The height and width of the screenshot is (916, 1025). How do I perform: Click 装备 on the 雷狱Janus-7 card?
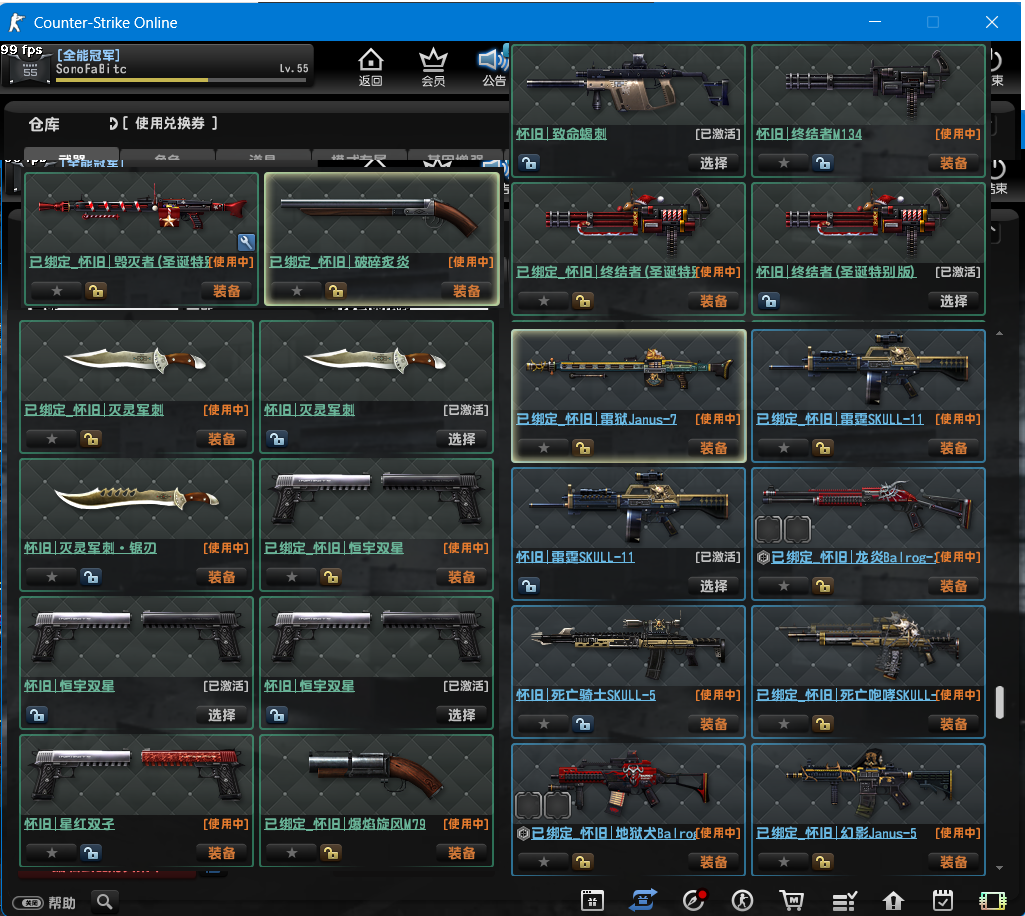click(713, 448)
